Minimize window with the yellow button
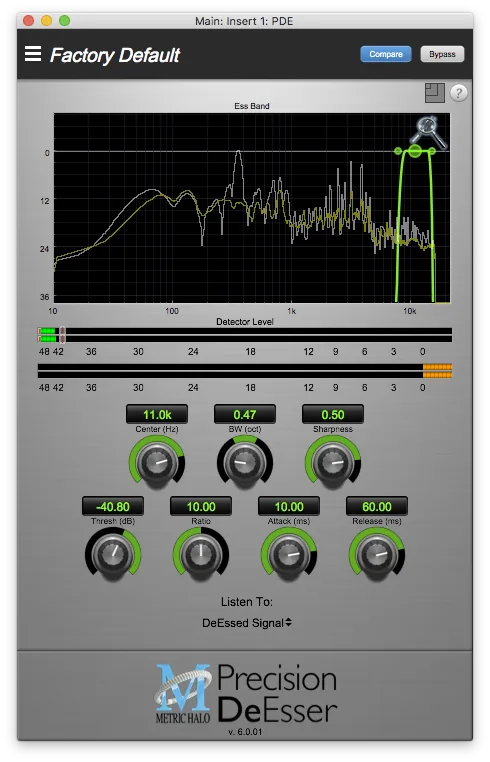This screenshot has height=762, width=490. point(46,20)
